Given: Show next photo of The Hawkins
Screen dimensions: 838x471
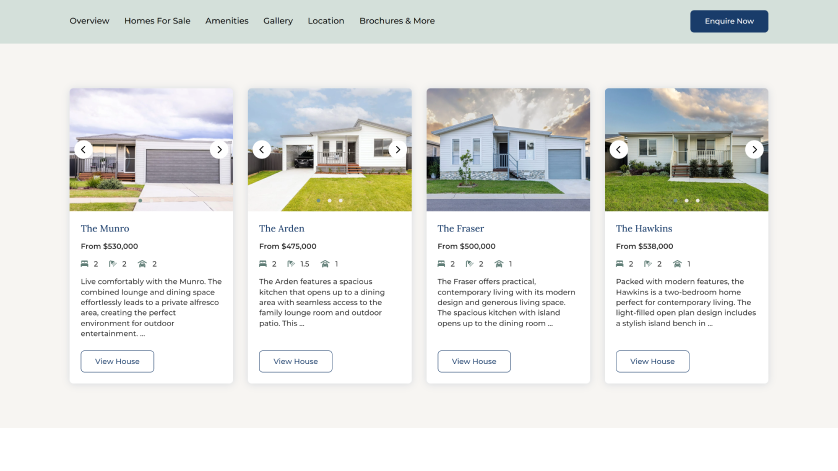Looking at the screenshot, I should [754, 150].
